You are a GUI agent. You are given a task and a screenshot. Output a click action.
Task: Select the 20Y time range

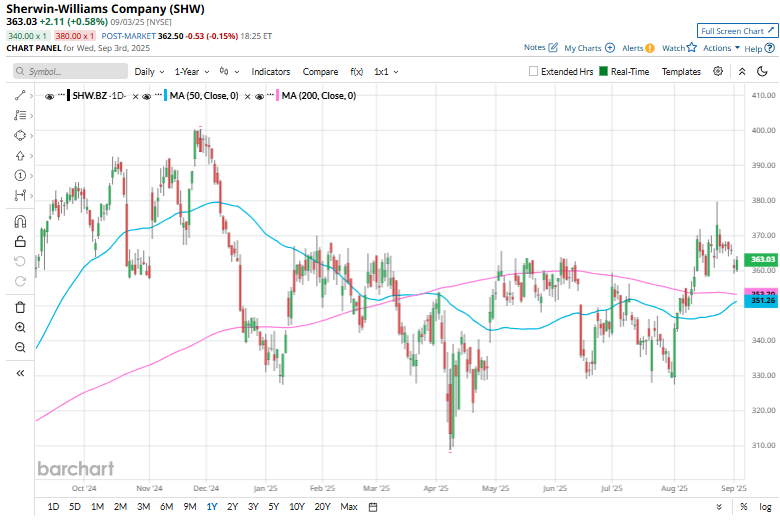pos(322,507)
